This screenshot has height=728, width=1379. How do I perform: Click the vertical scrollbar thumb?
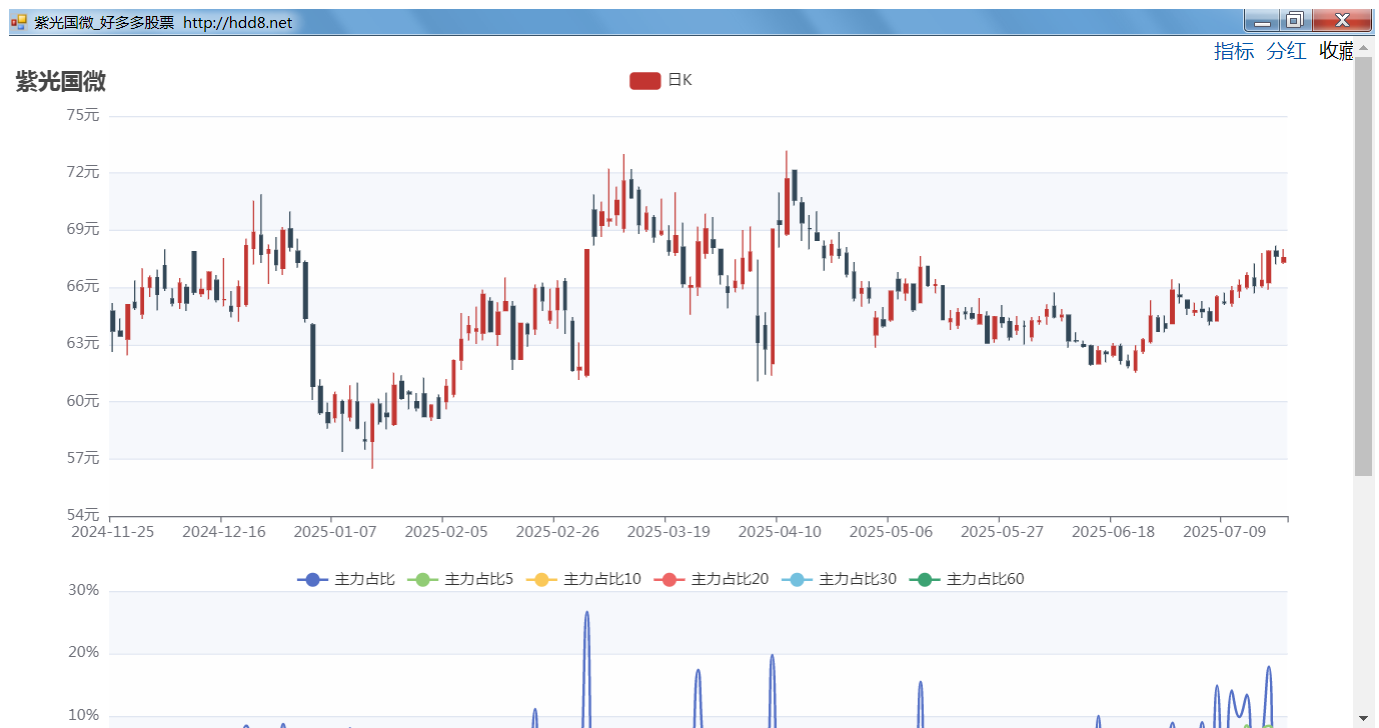[x=1364, y=266]
